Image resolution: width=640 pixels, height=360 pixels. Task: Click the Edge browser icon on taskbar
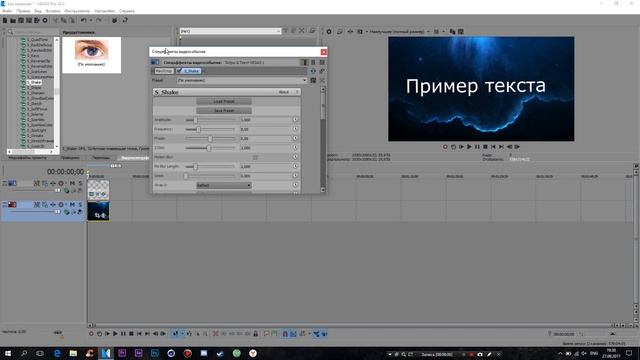click(x=57, y=353)
